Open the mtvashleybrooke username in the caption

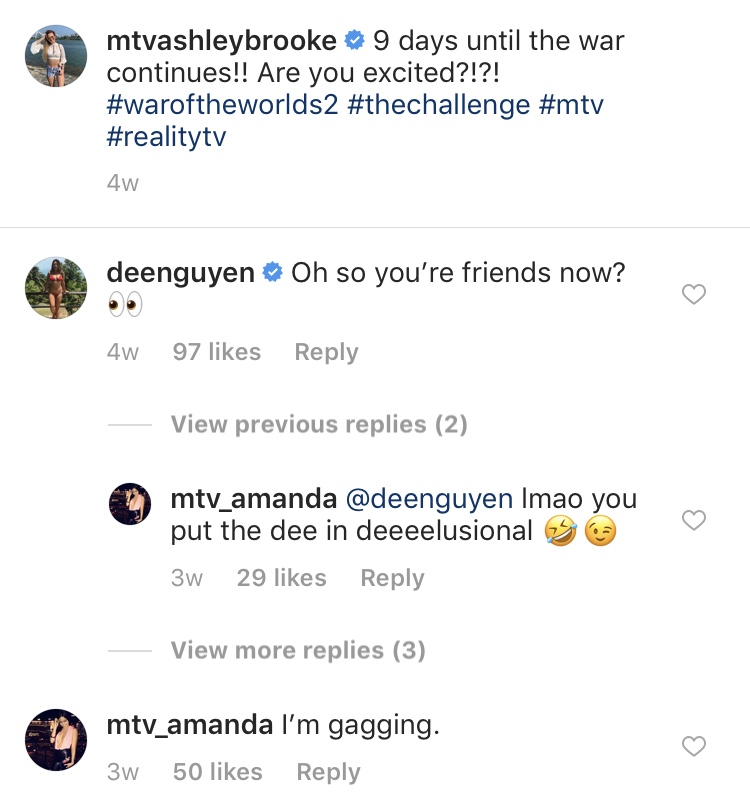click(x=221, y=41)
